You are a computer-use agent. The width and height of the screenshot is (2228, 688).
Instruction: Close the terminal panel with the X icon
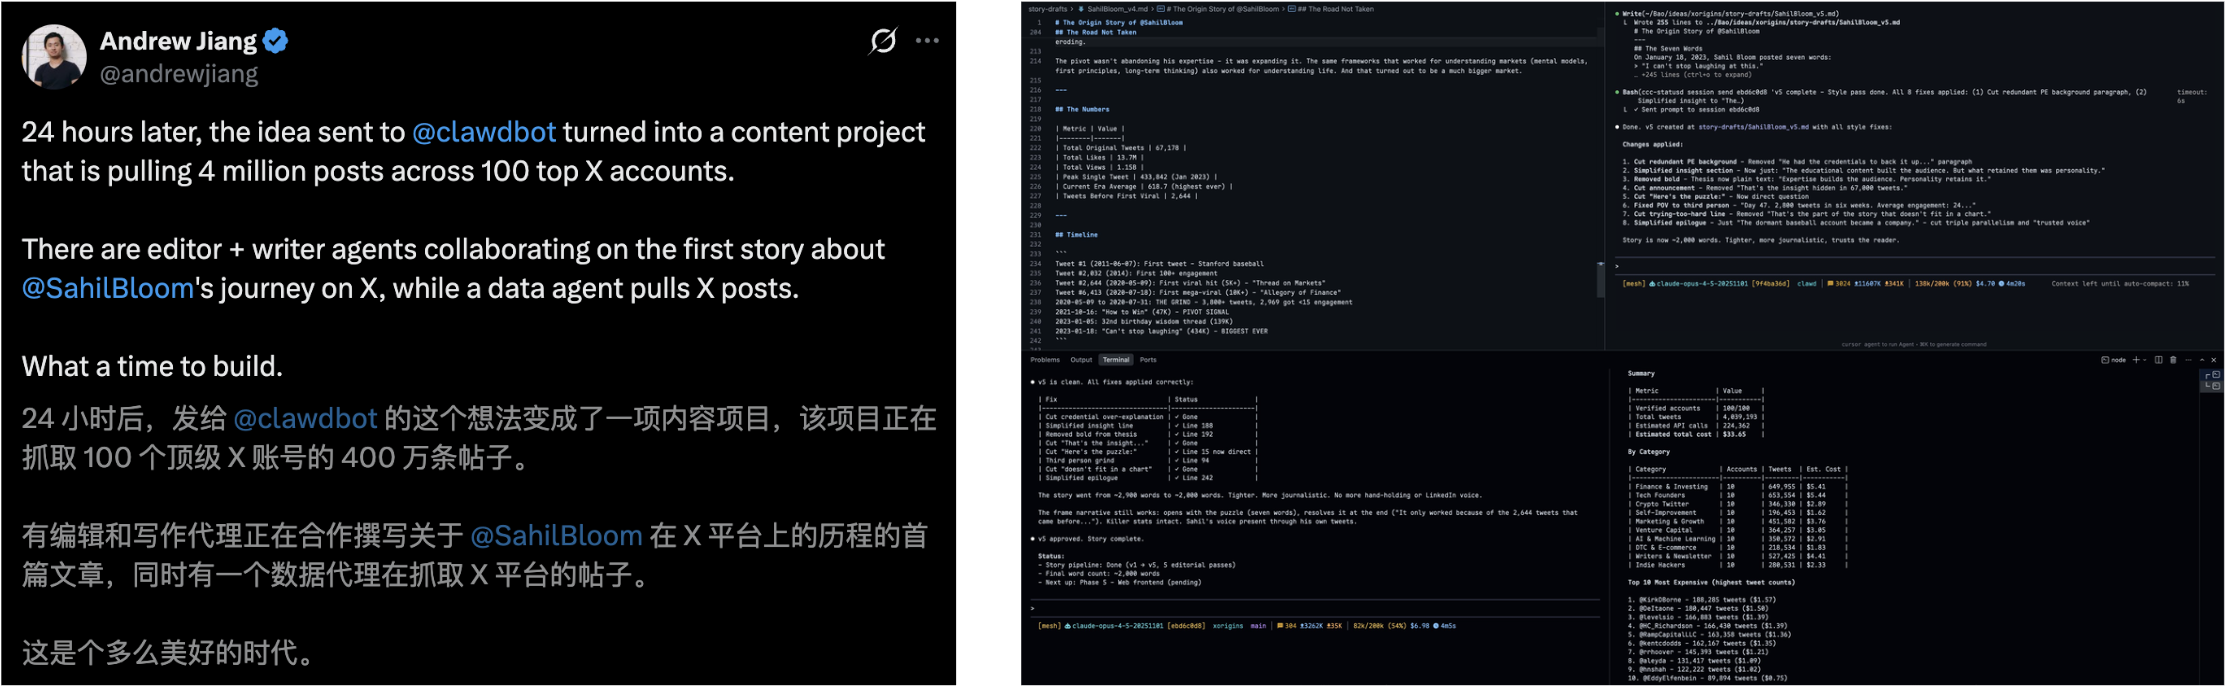point(2213,360)
